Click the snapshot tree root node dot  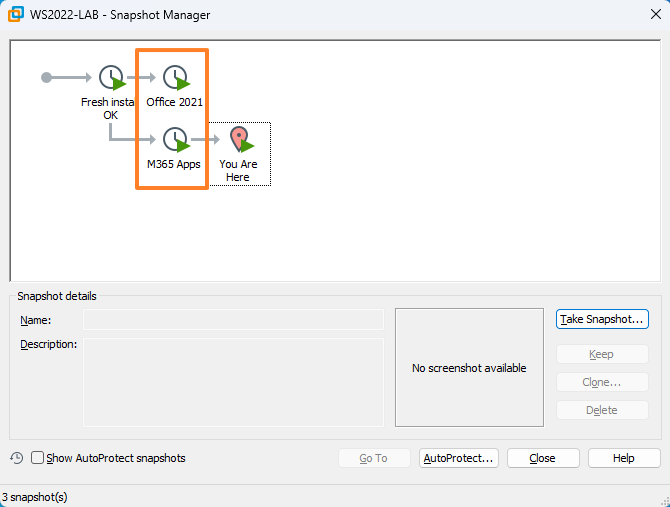point(46,77)
